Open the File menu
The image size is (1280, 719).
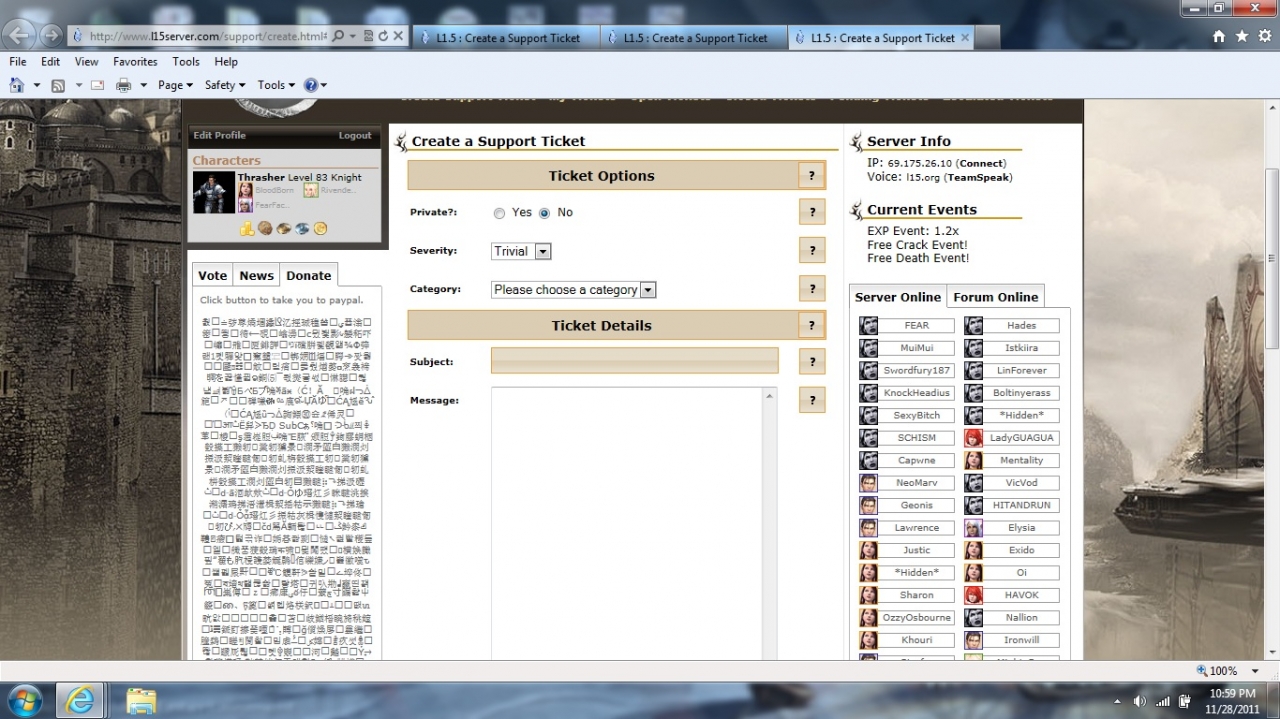click(18, 62)
